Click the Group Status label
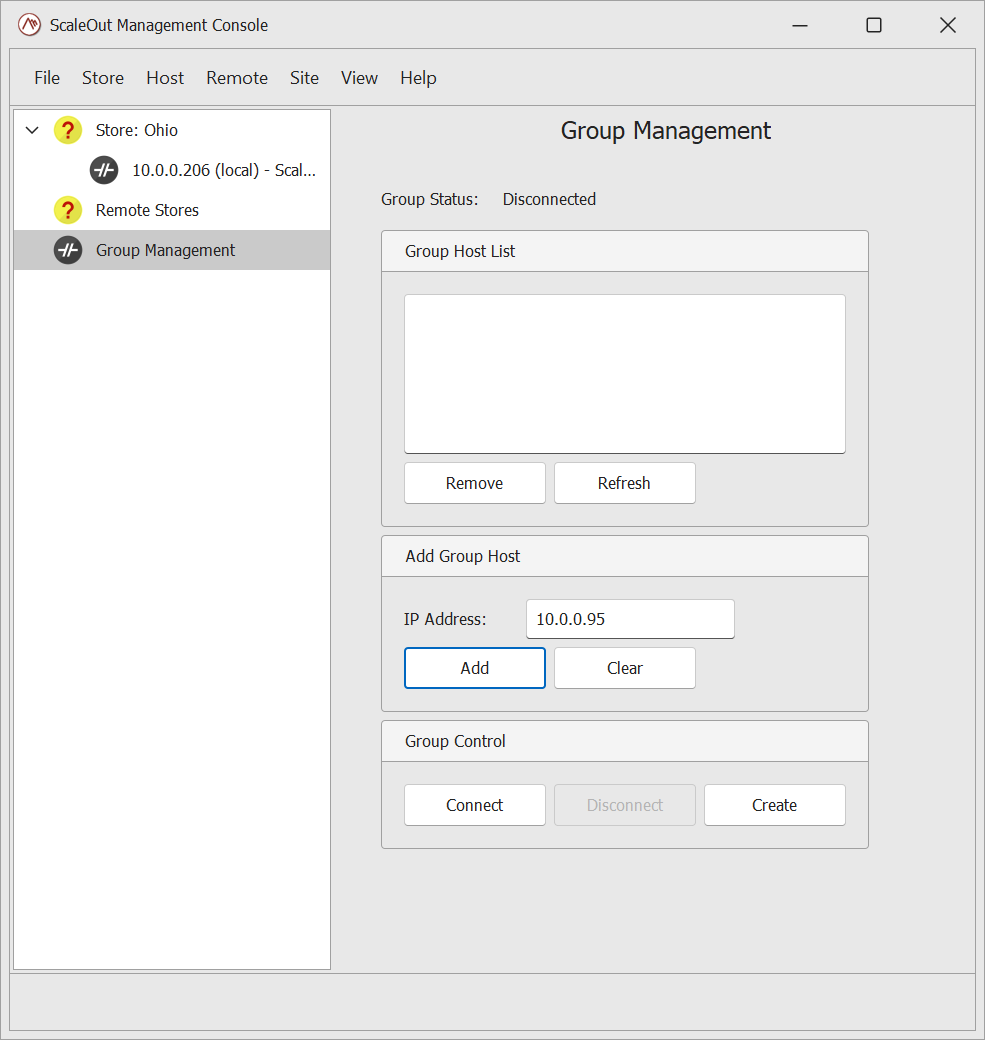 coord(430,200)
